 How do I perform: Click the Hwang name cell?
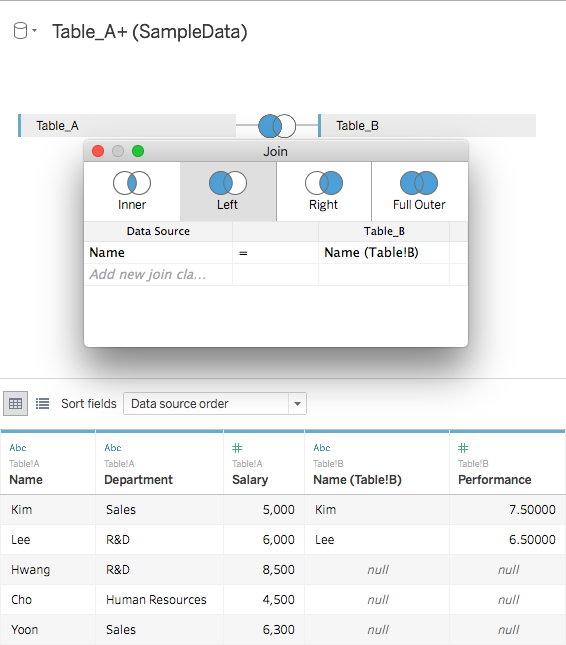pyautogui.click(x=48, y=570)
